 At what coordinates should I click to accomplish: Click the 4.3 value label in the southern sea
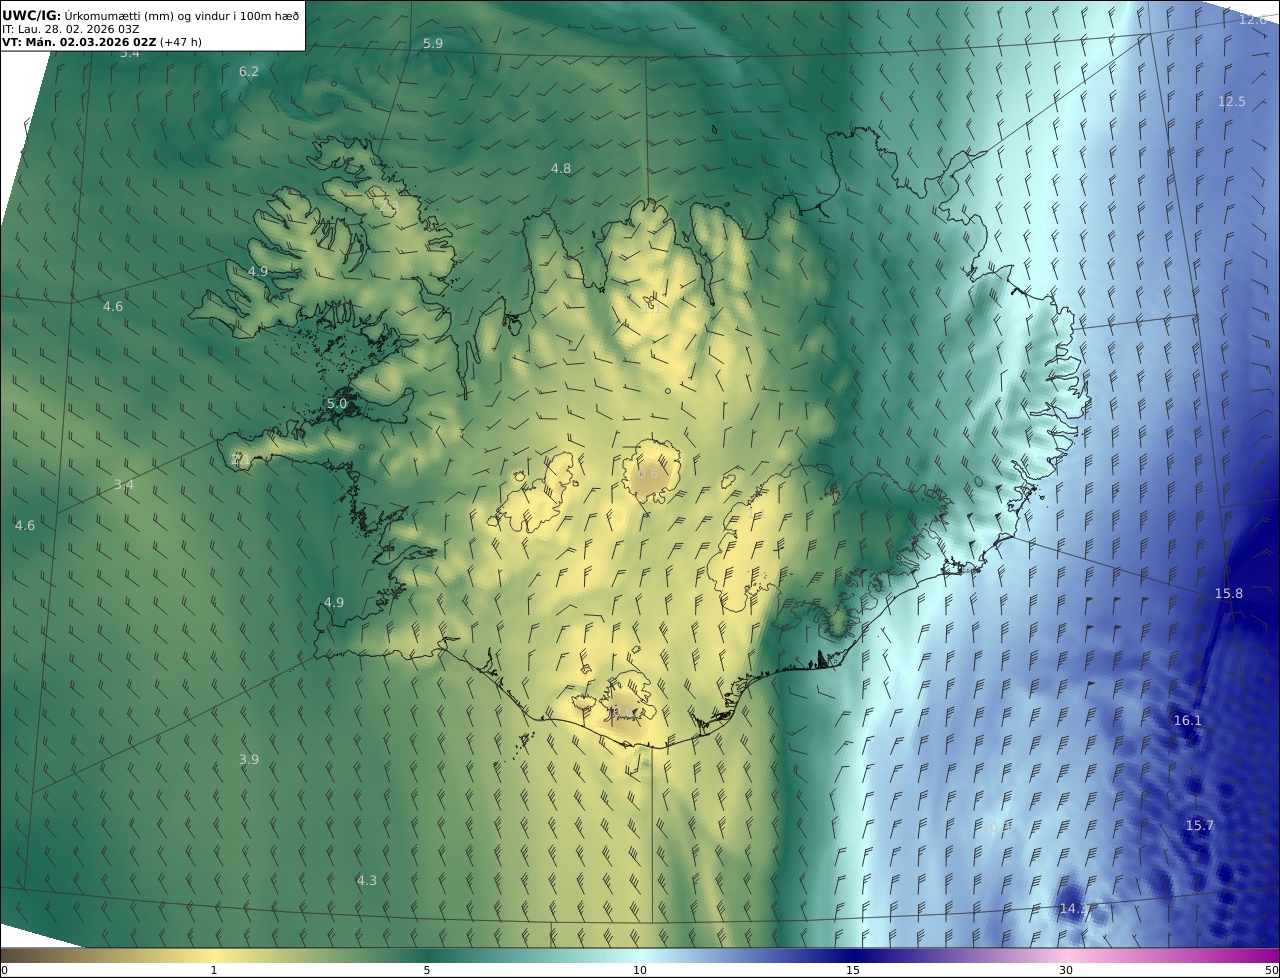point(367,880)
